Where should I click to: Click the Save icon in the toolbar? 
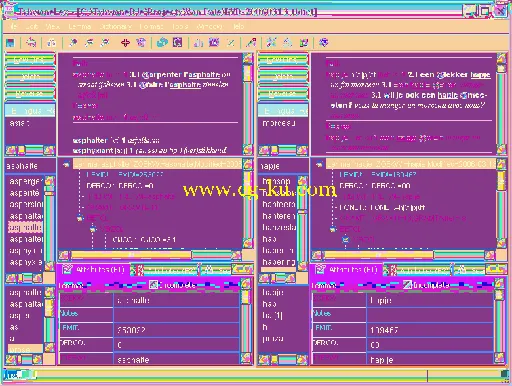click(11, 43)
